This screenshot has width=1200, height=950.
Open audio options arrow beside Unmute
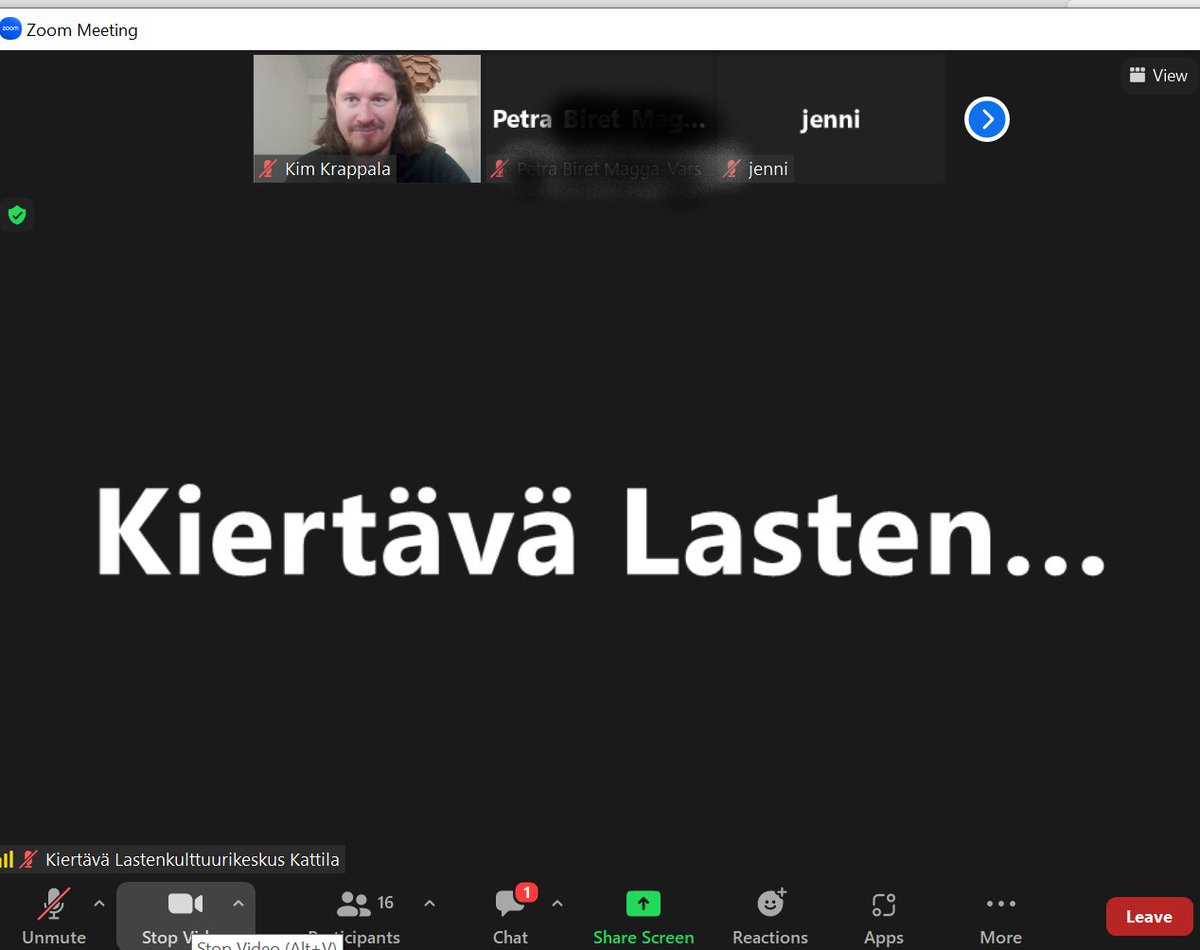99,904
